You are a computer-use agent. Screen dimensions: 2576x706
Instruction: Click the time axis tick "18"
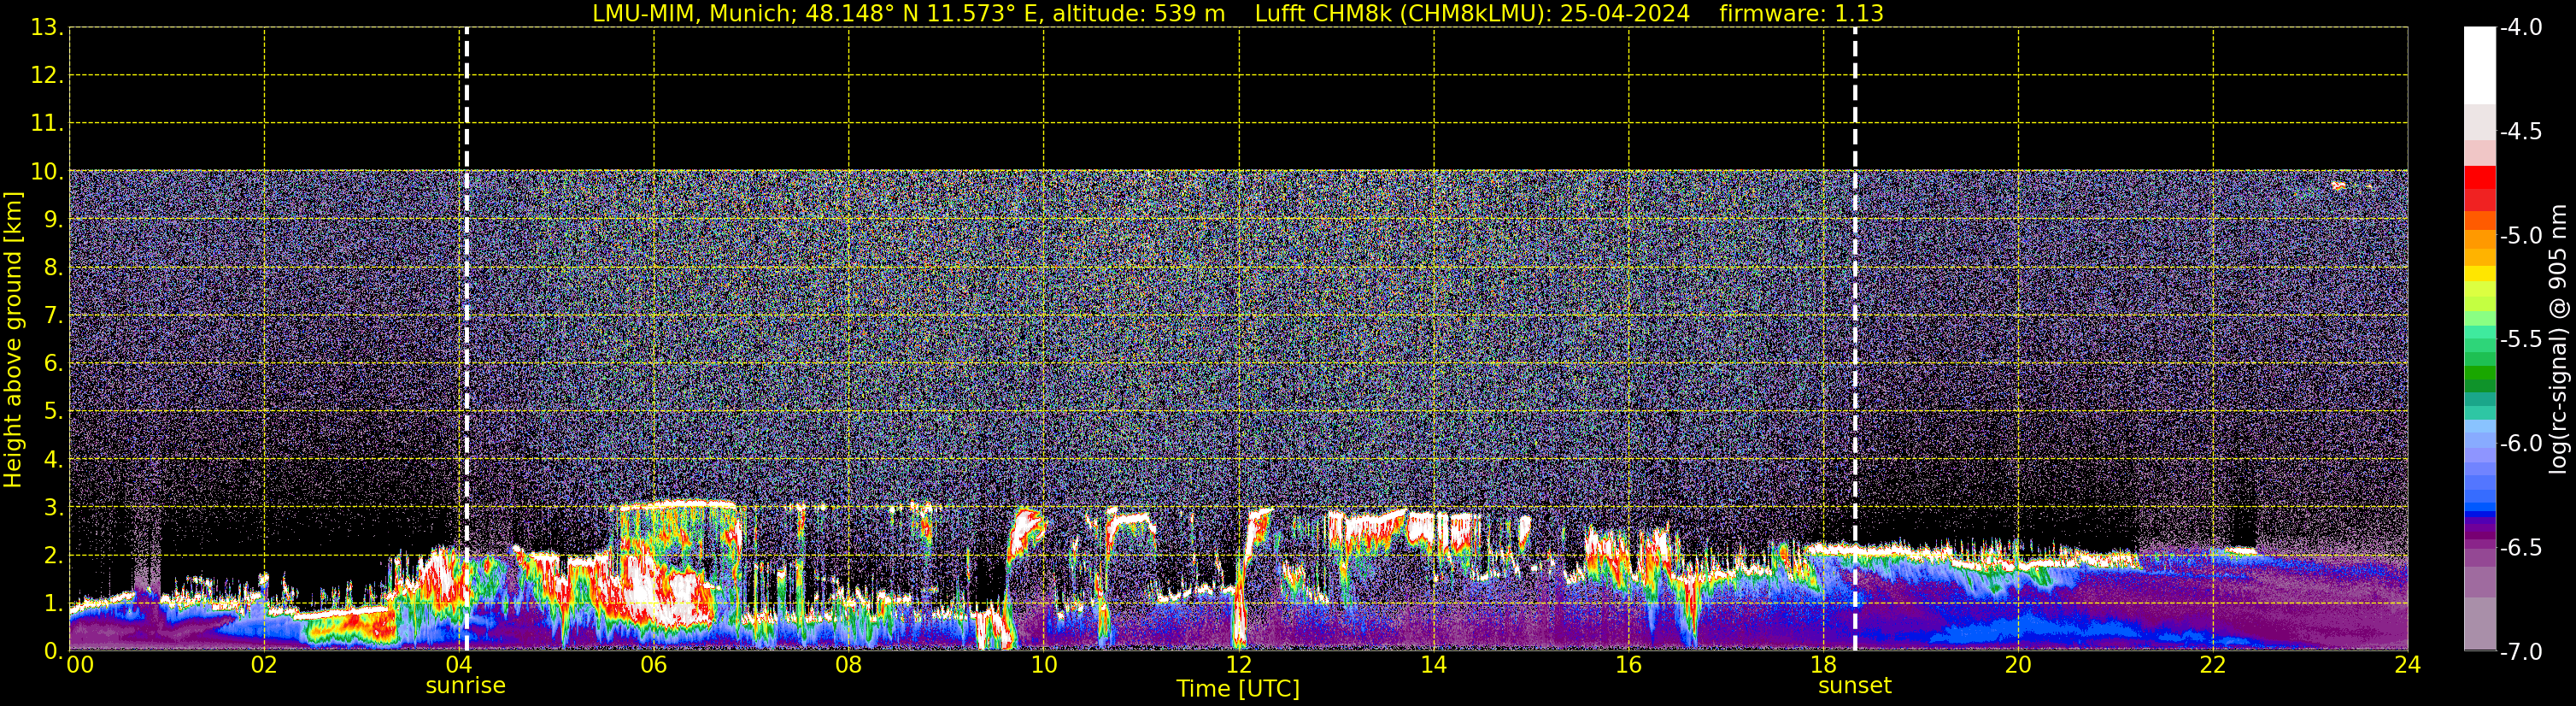coord(1824,665)
